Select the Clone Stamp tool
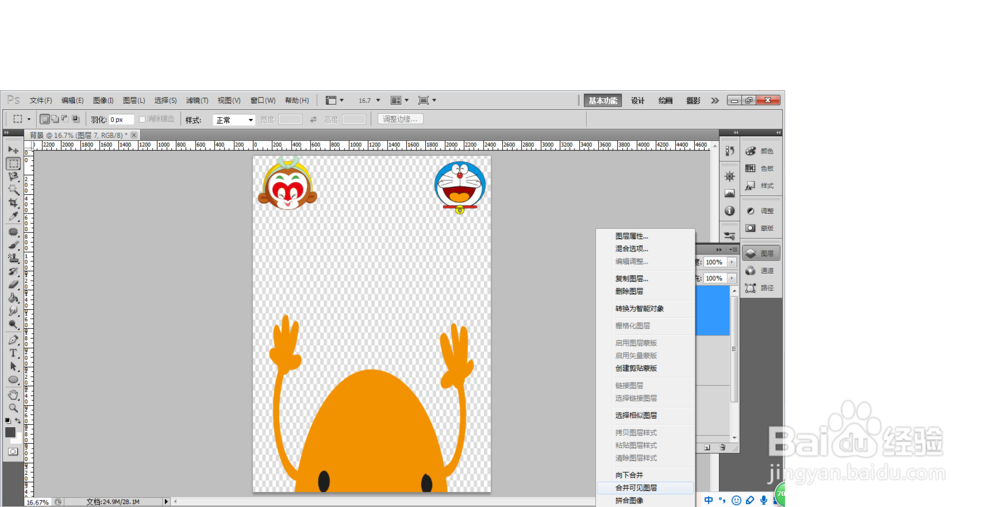The height and width of the screenshot is (507, 1000). click(x=13, y=258)
